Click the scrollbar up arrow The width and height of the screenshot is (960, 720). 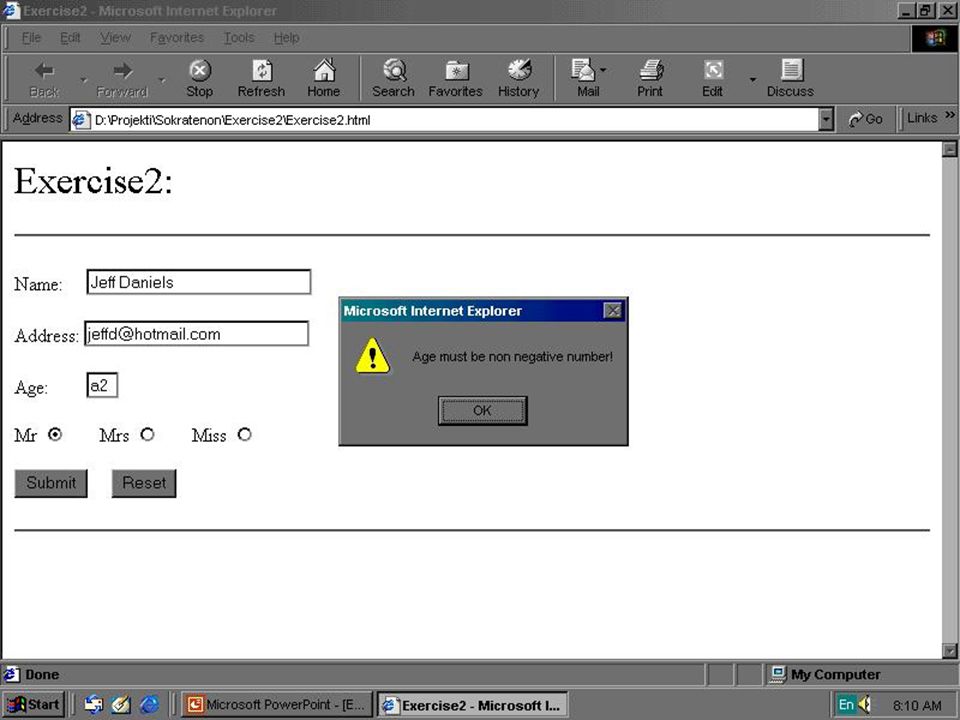pos(950,149)
